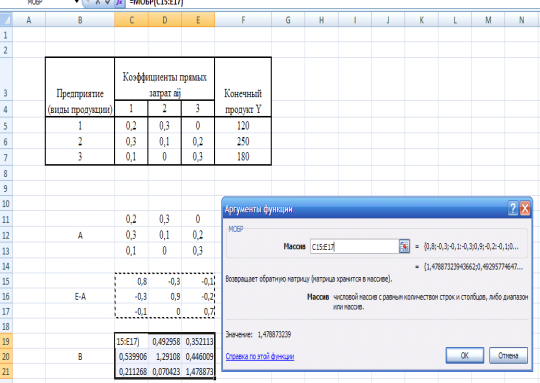Screen dimensions: 540x383
Task: Click the Отмена button
Action: click(508, 355)
